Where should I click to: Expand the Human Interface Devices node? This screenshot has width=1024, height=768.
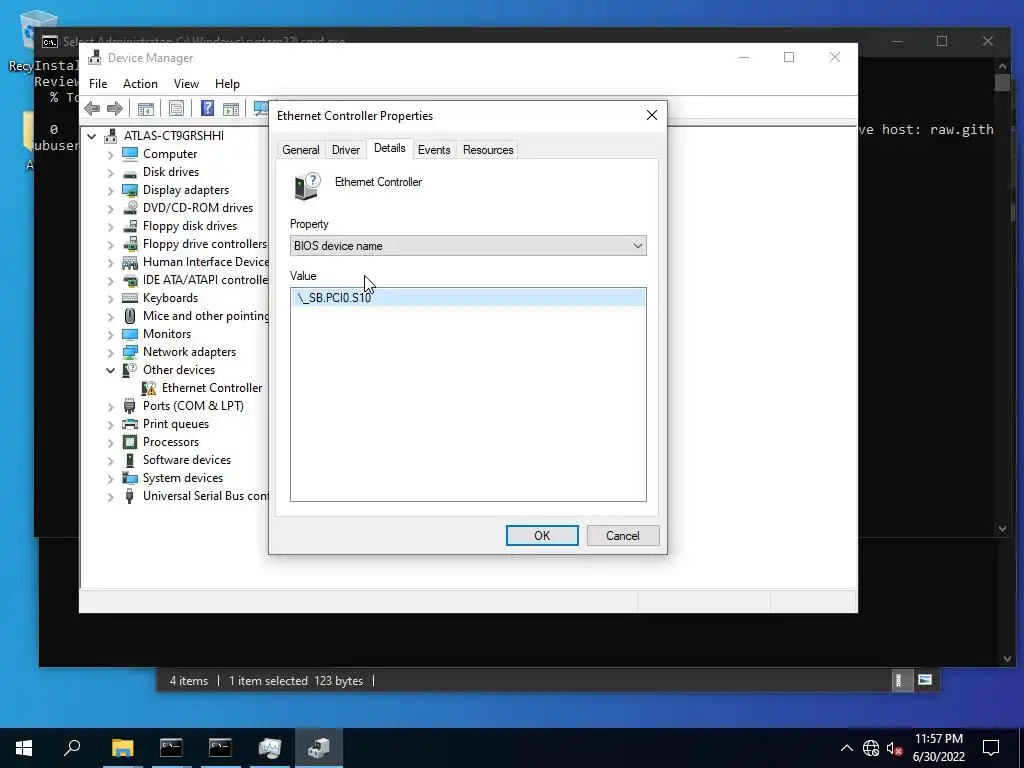coord(110,263)
